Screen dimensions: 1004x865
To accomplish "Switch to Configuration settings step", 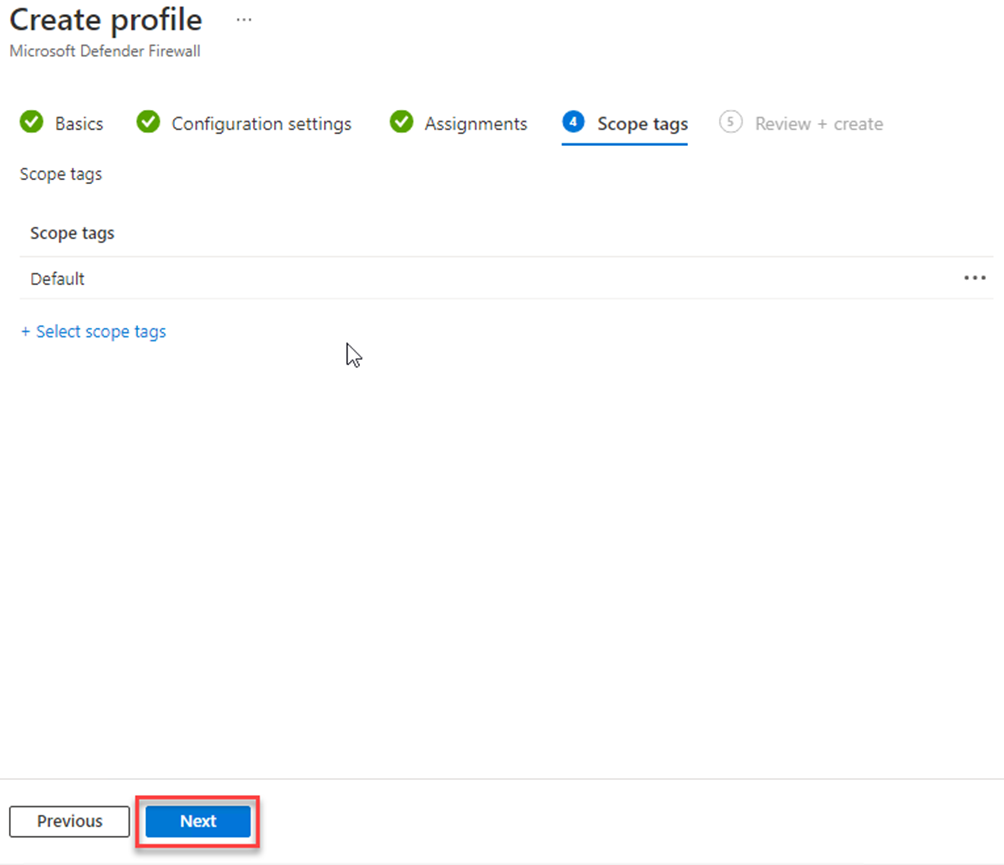I will coord(244,123).
